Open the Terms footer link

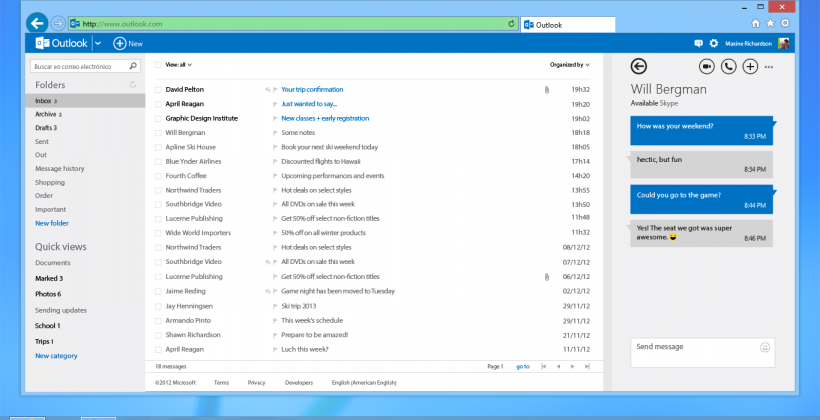221,383
